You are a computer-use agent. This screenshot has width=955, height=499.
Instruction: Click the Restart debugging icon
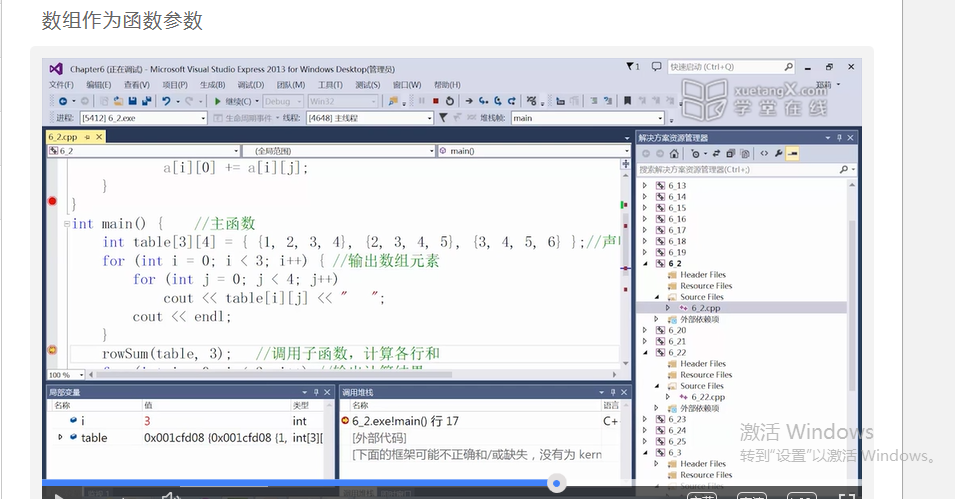[x=450, y=101]
